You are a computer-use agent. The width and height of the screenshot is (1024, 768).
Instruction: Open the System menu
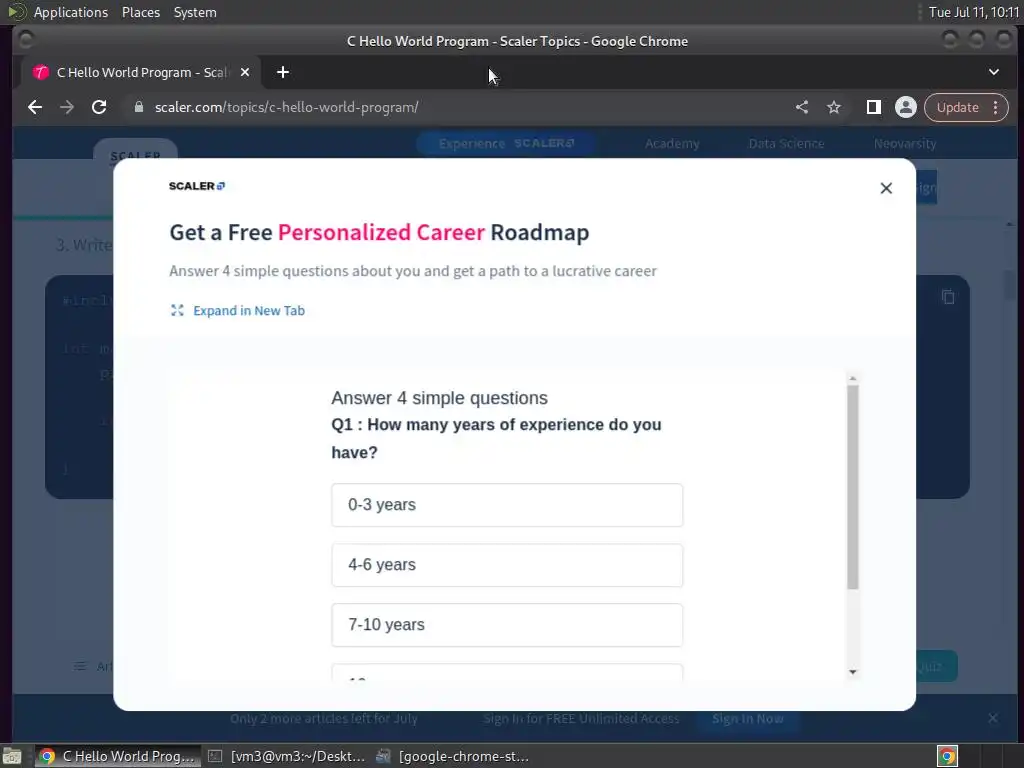(x=195, y=12)
